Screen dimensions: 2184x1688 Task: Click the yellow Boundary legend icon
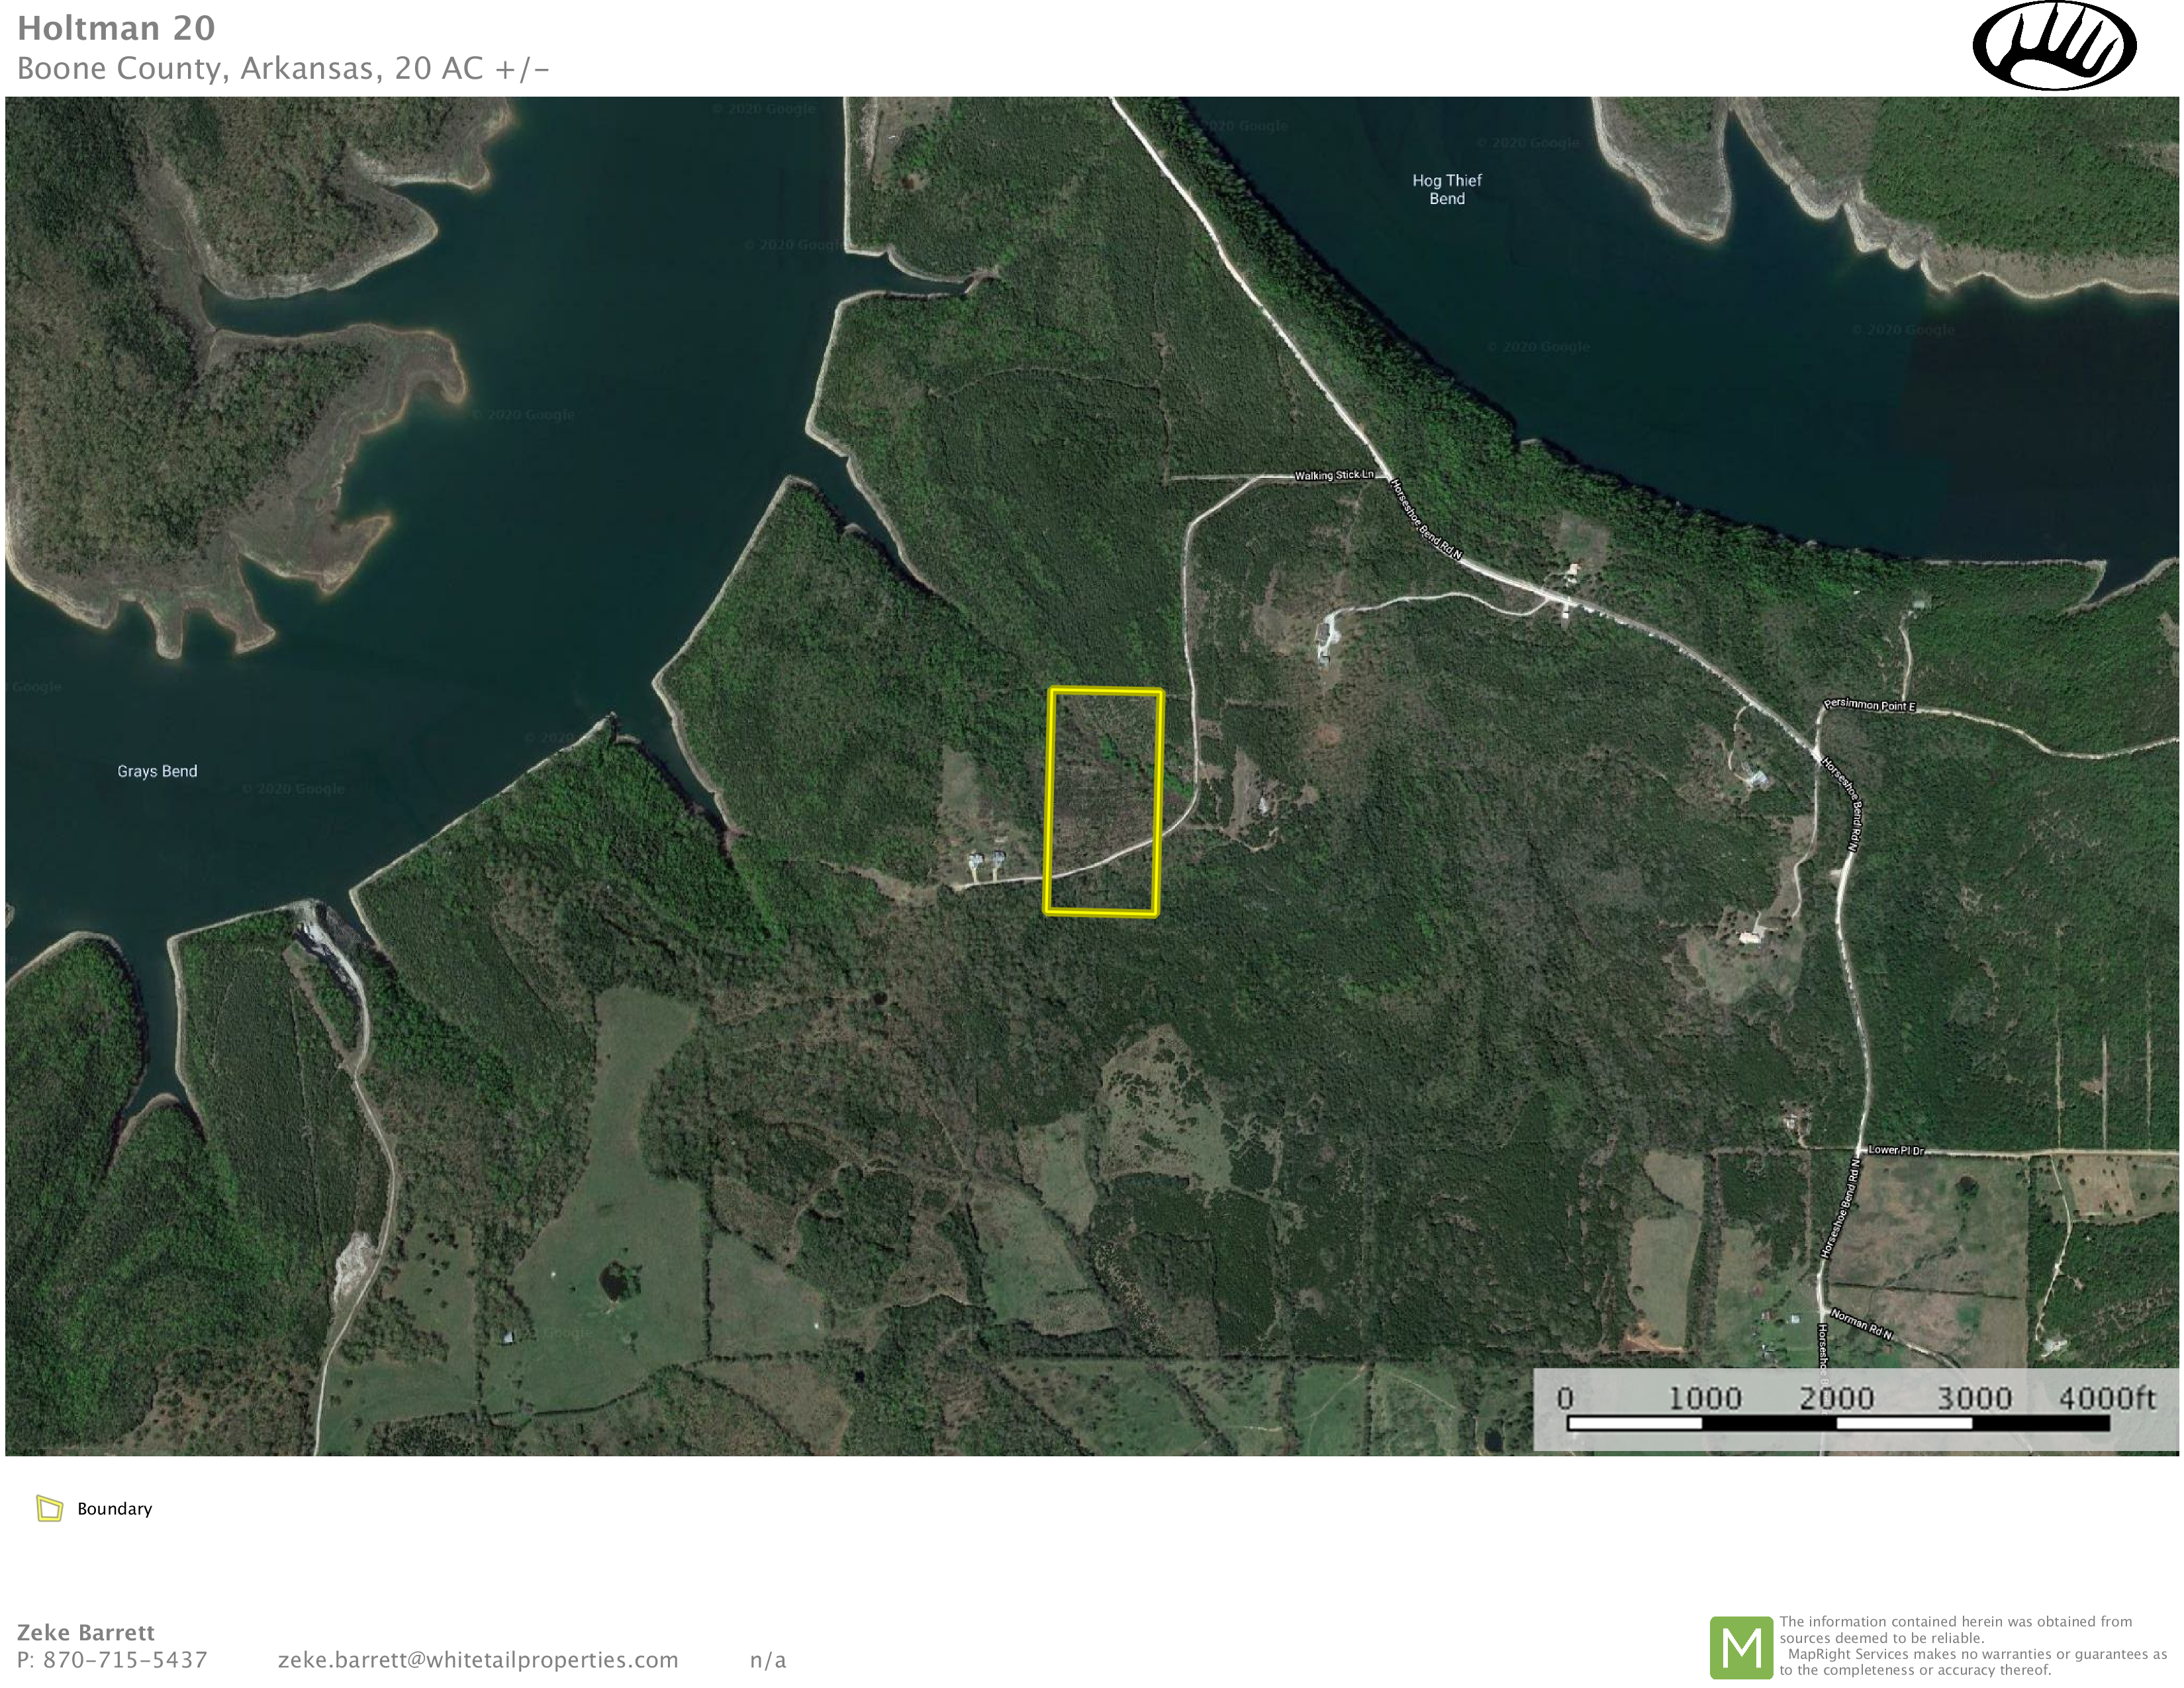click(x=49, y=1508)
